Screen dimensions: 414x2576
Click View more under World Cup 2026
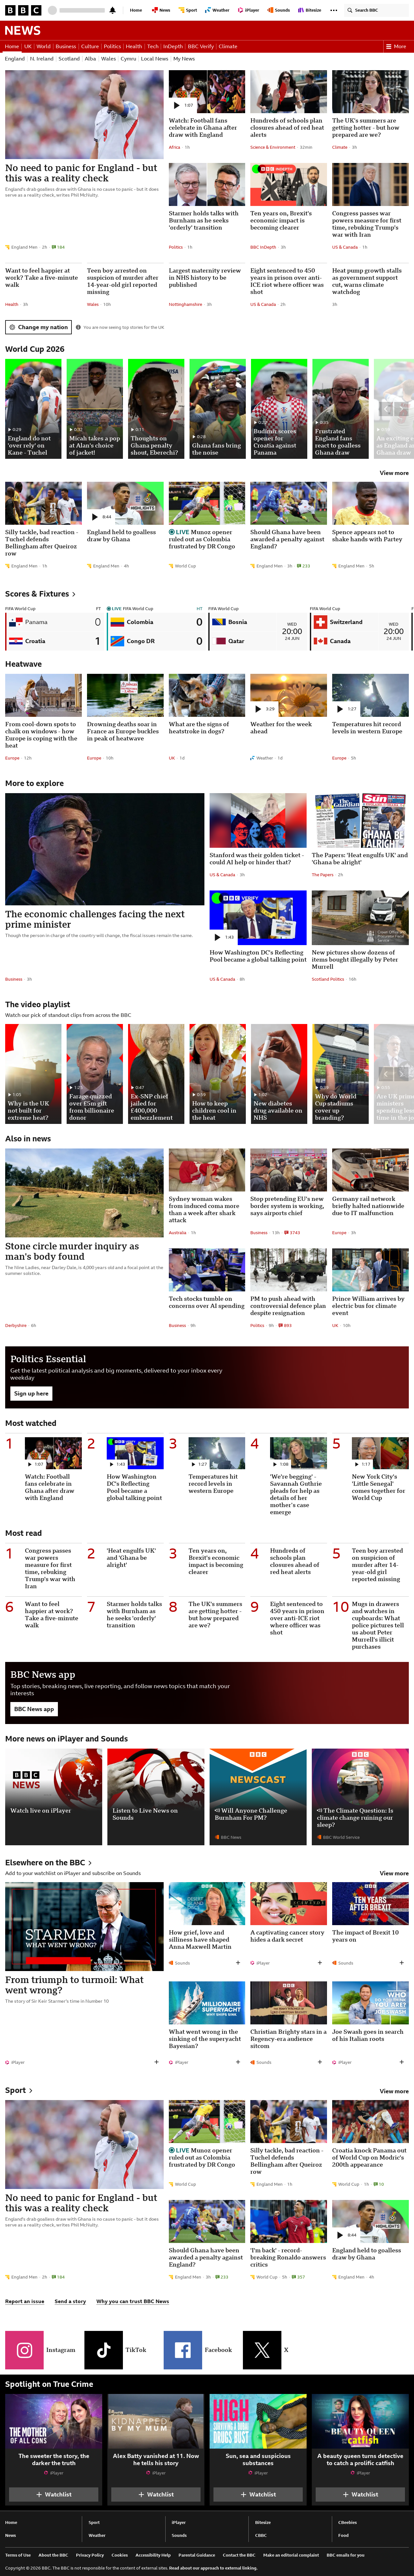pos(394,473)
